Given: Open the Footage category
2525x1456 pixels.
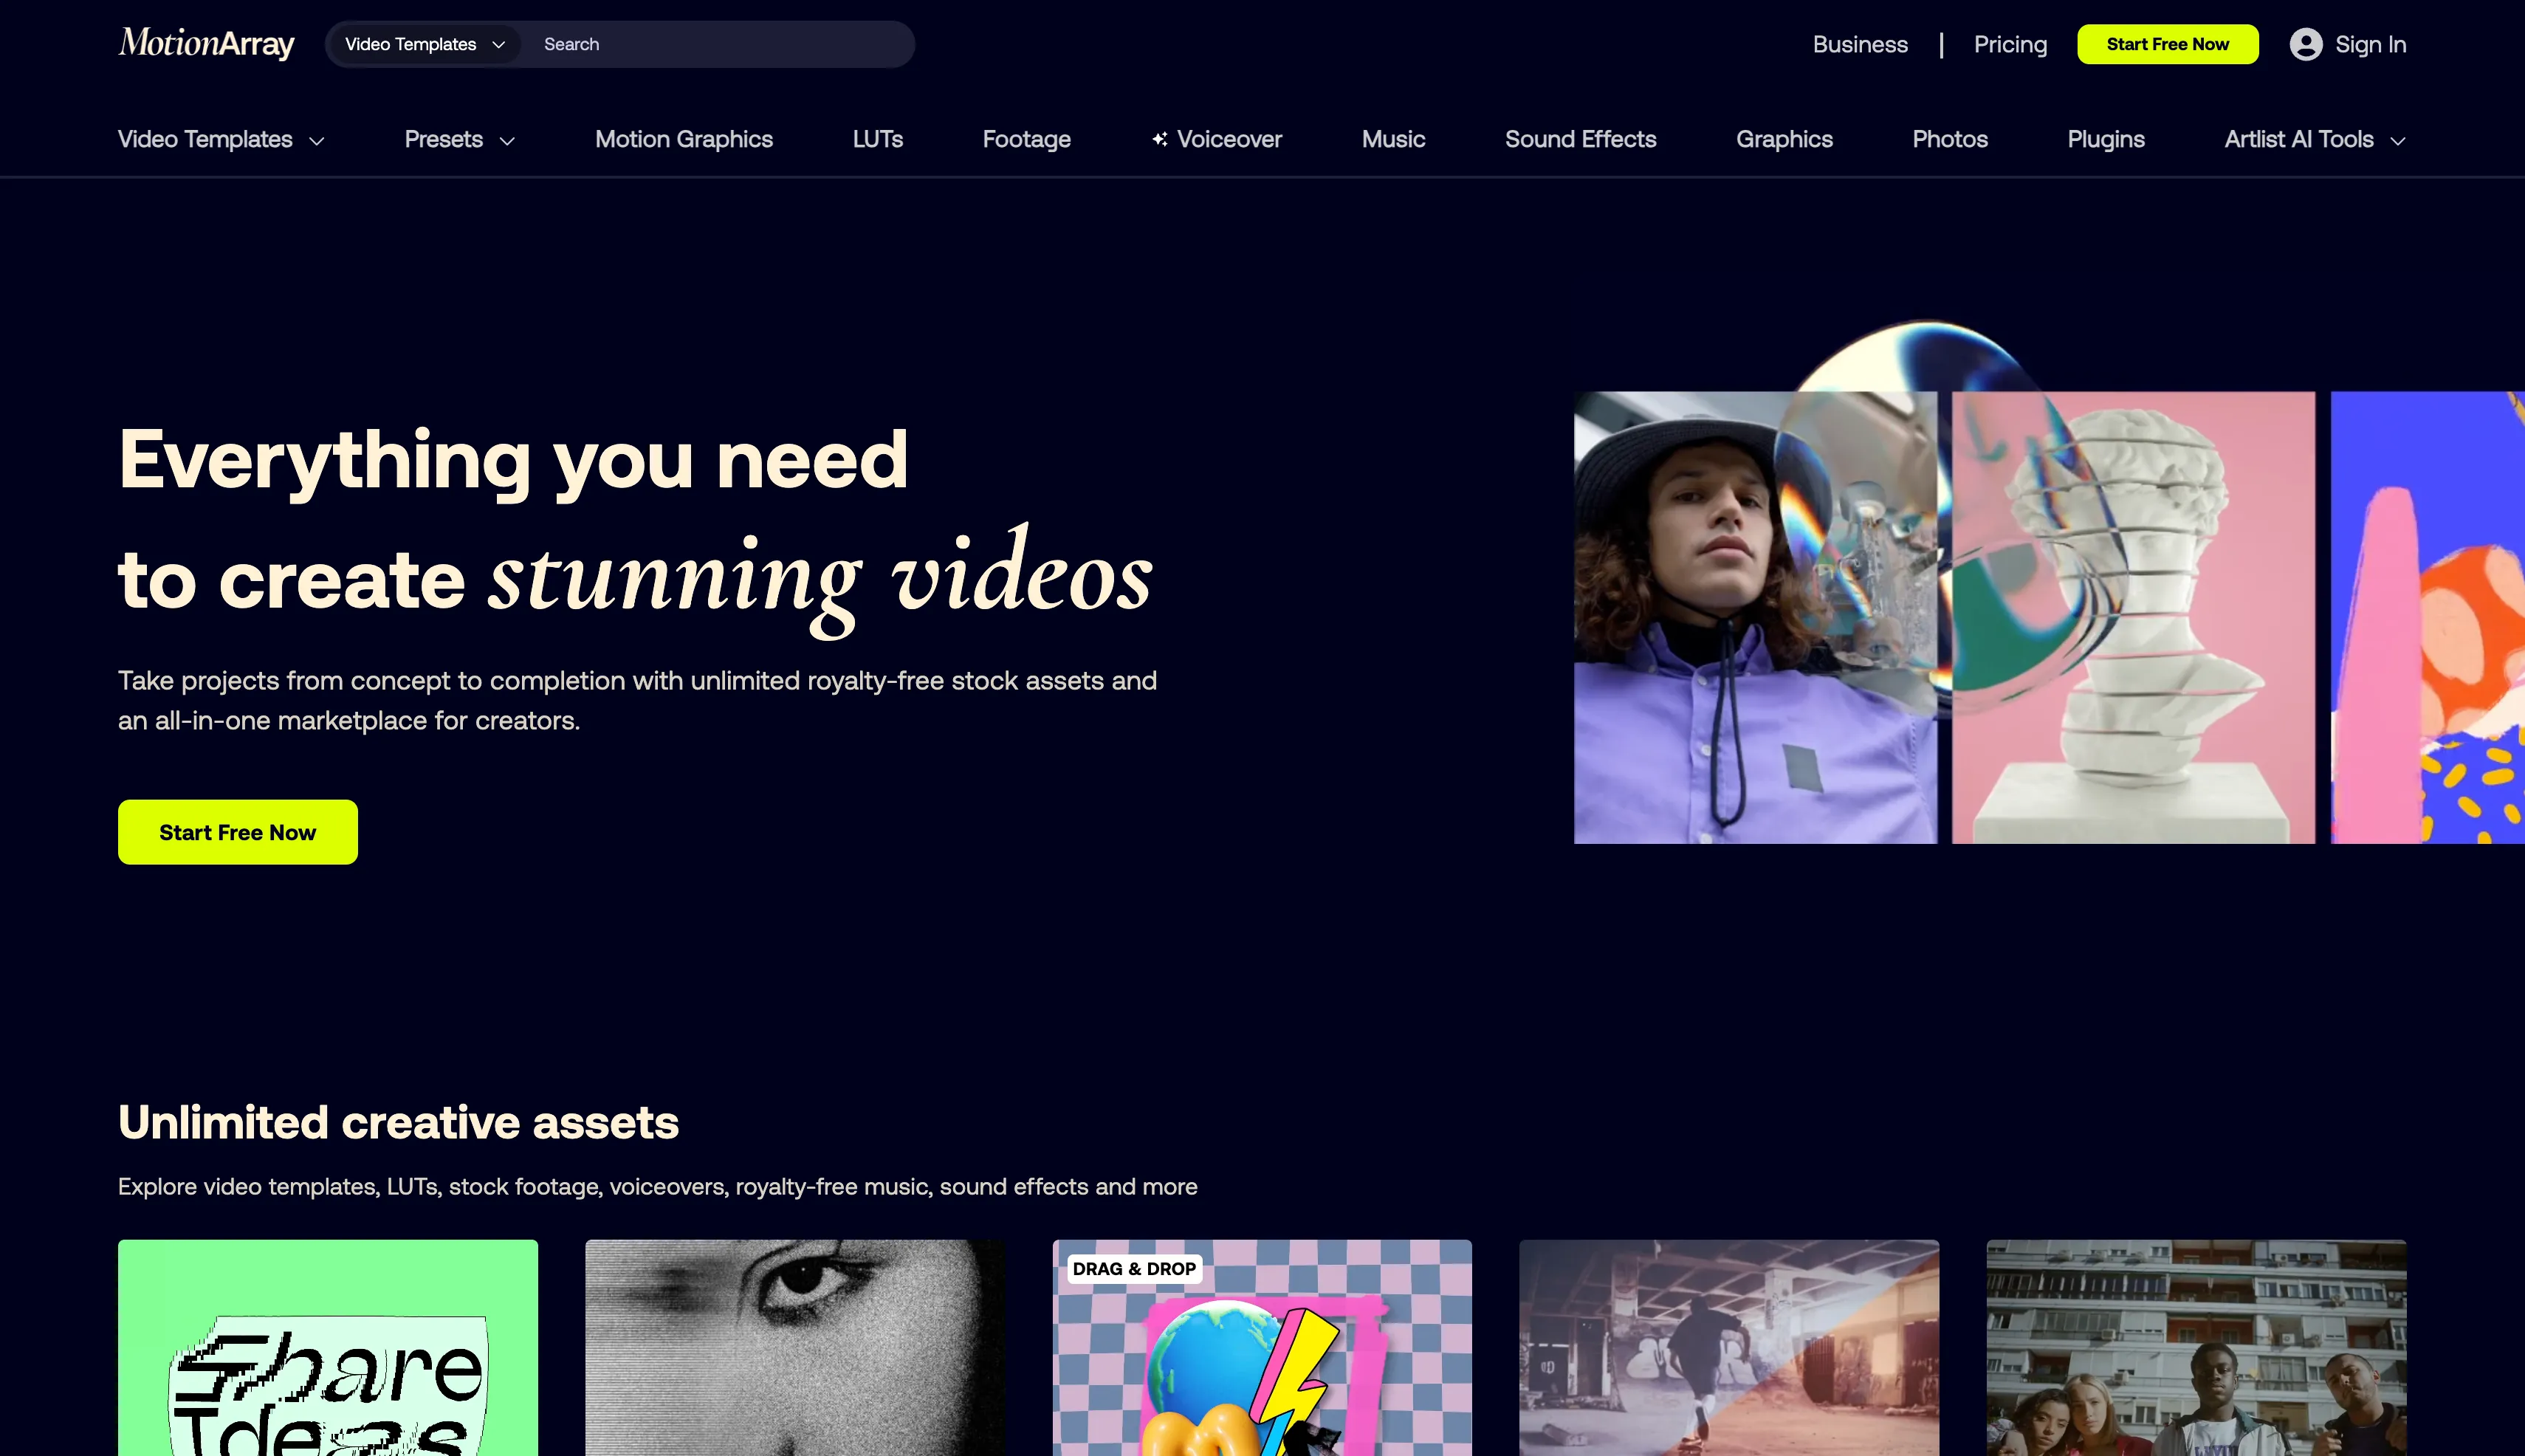Looking at the screenshot, I should [x=1026, y=139].
